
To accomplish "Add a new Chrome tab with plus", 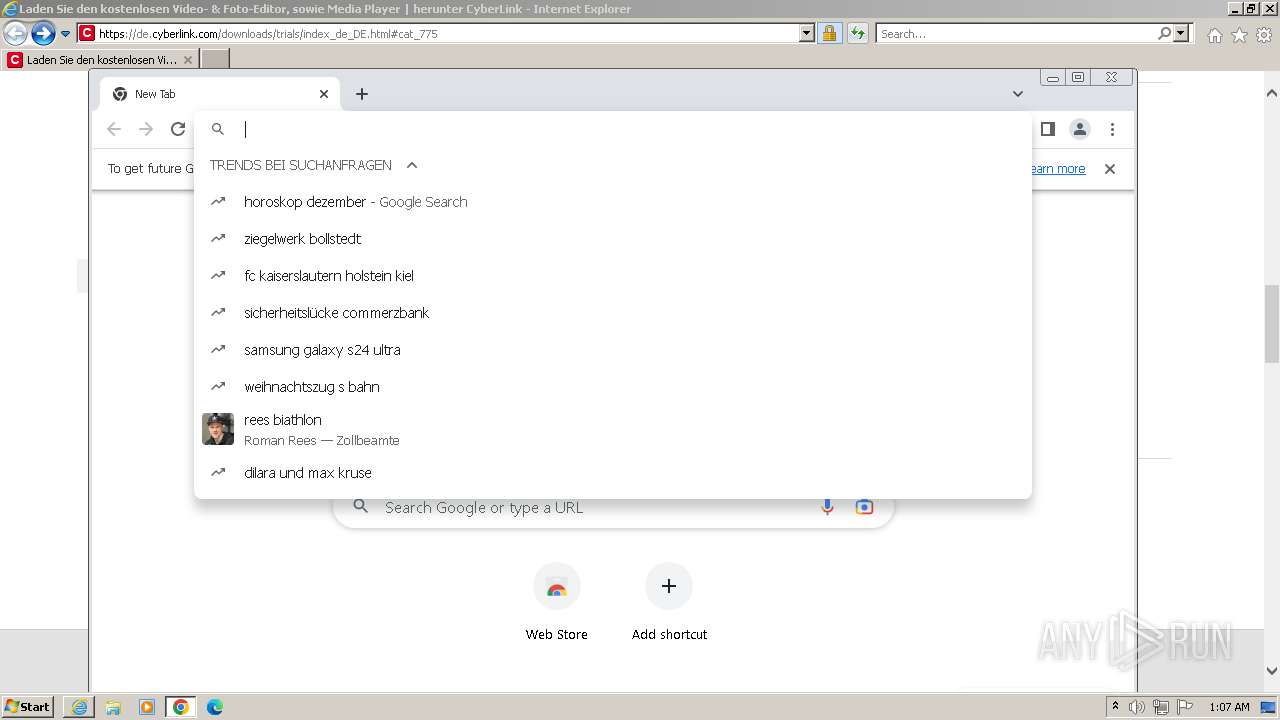I will click(362, 94).
